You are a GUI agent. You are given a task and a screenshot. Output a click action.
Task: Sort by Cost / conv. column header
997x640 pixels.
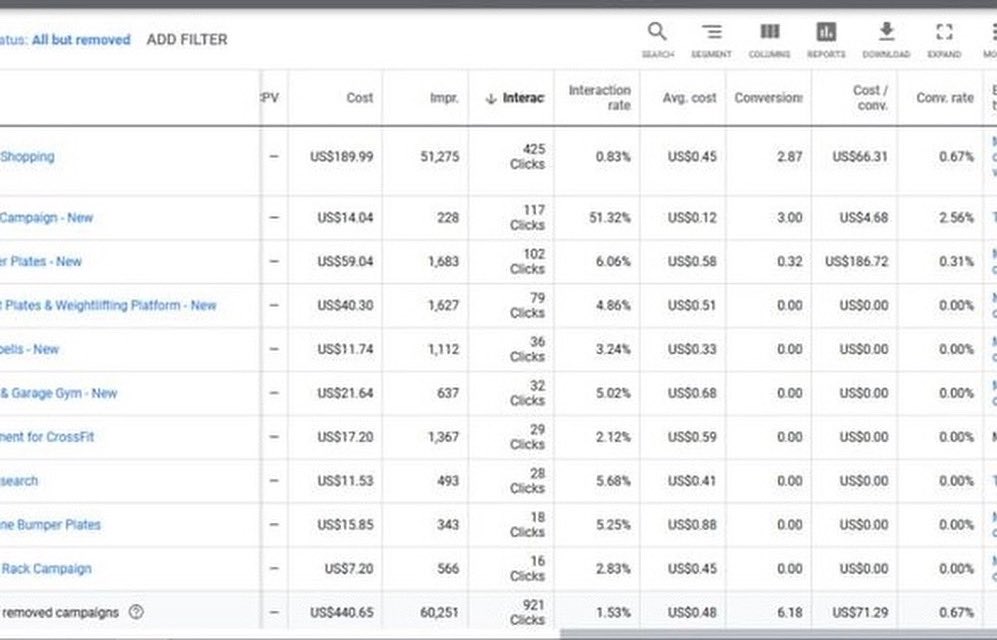tap(870, 98)
